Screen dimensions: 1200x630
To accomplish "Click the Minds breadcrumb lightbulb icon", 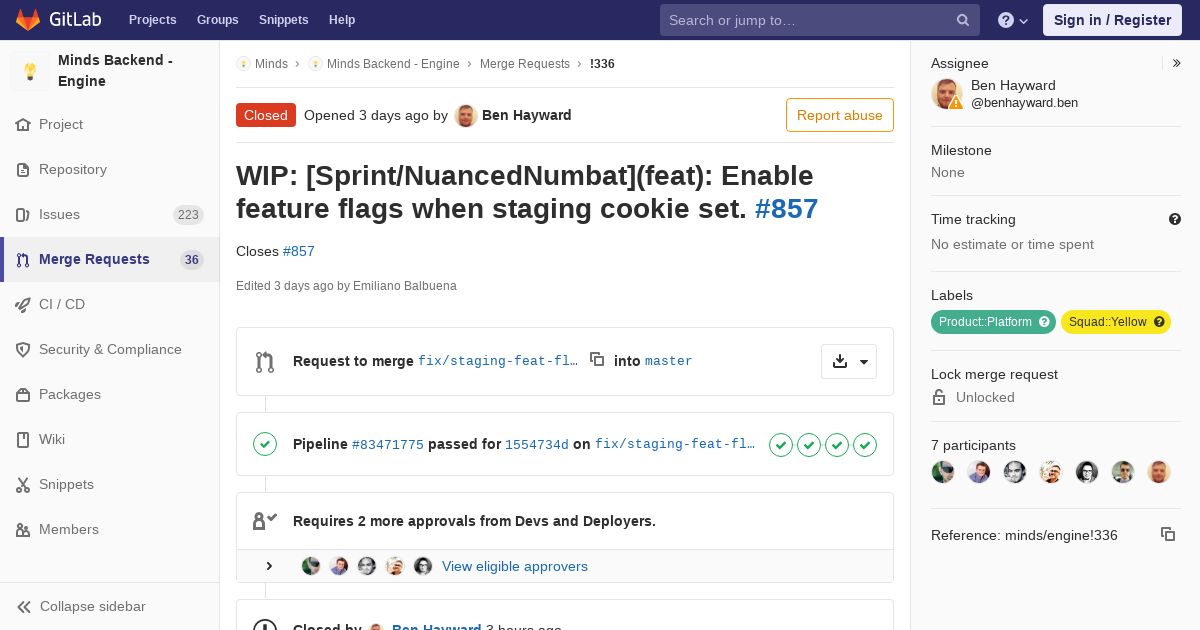I will click(x=243, y=63).
